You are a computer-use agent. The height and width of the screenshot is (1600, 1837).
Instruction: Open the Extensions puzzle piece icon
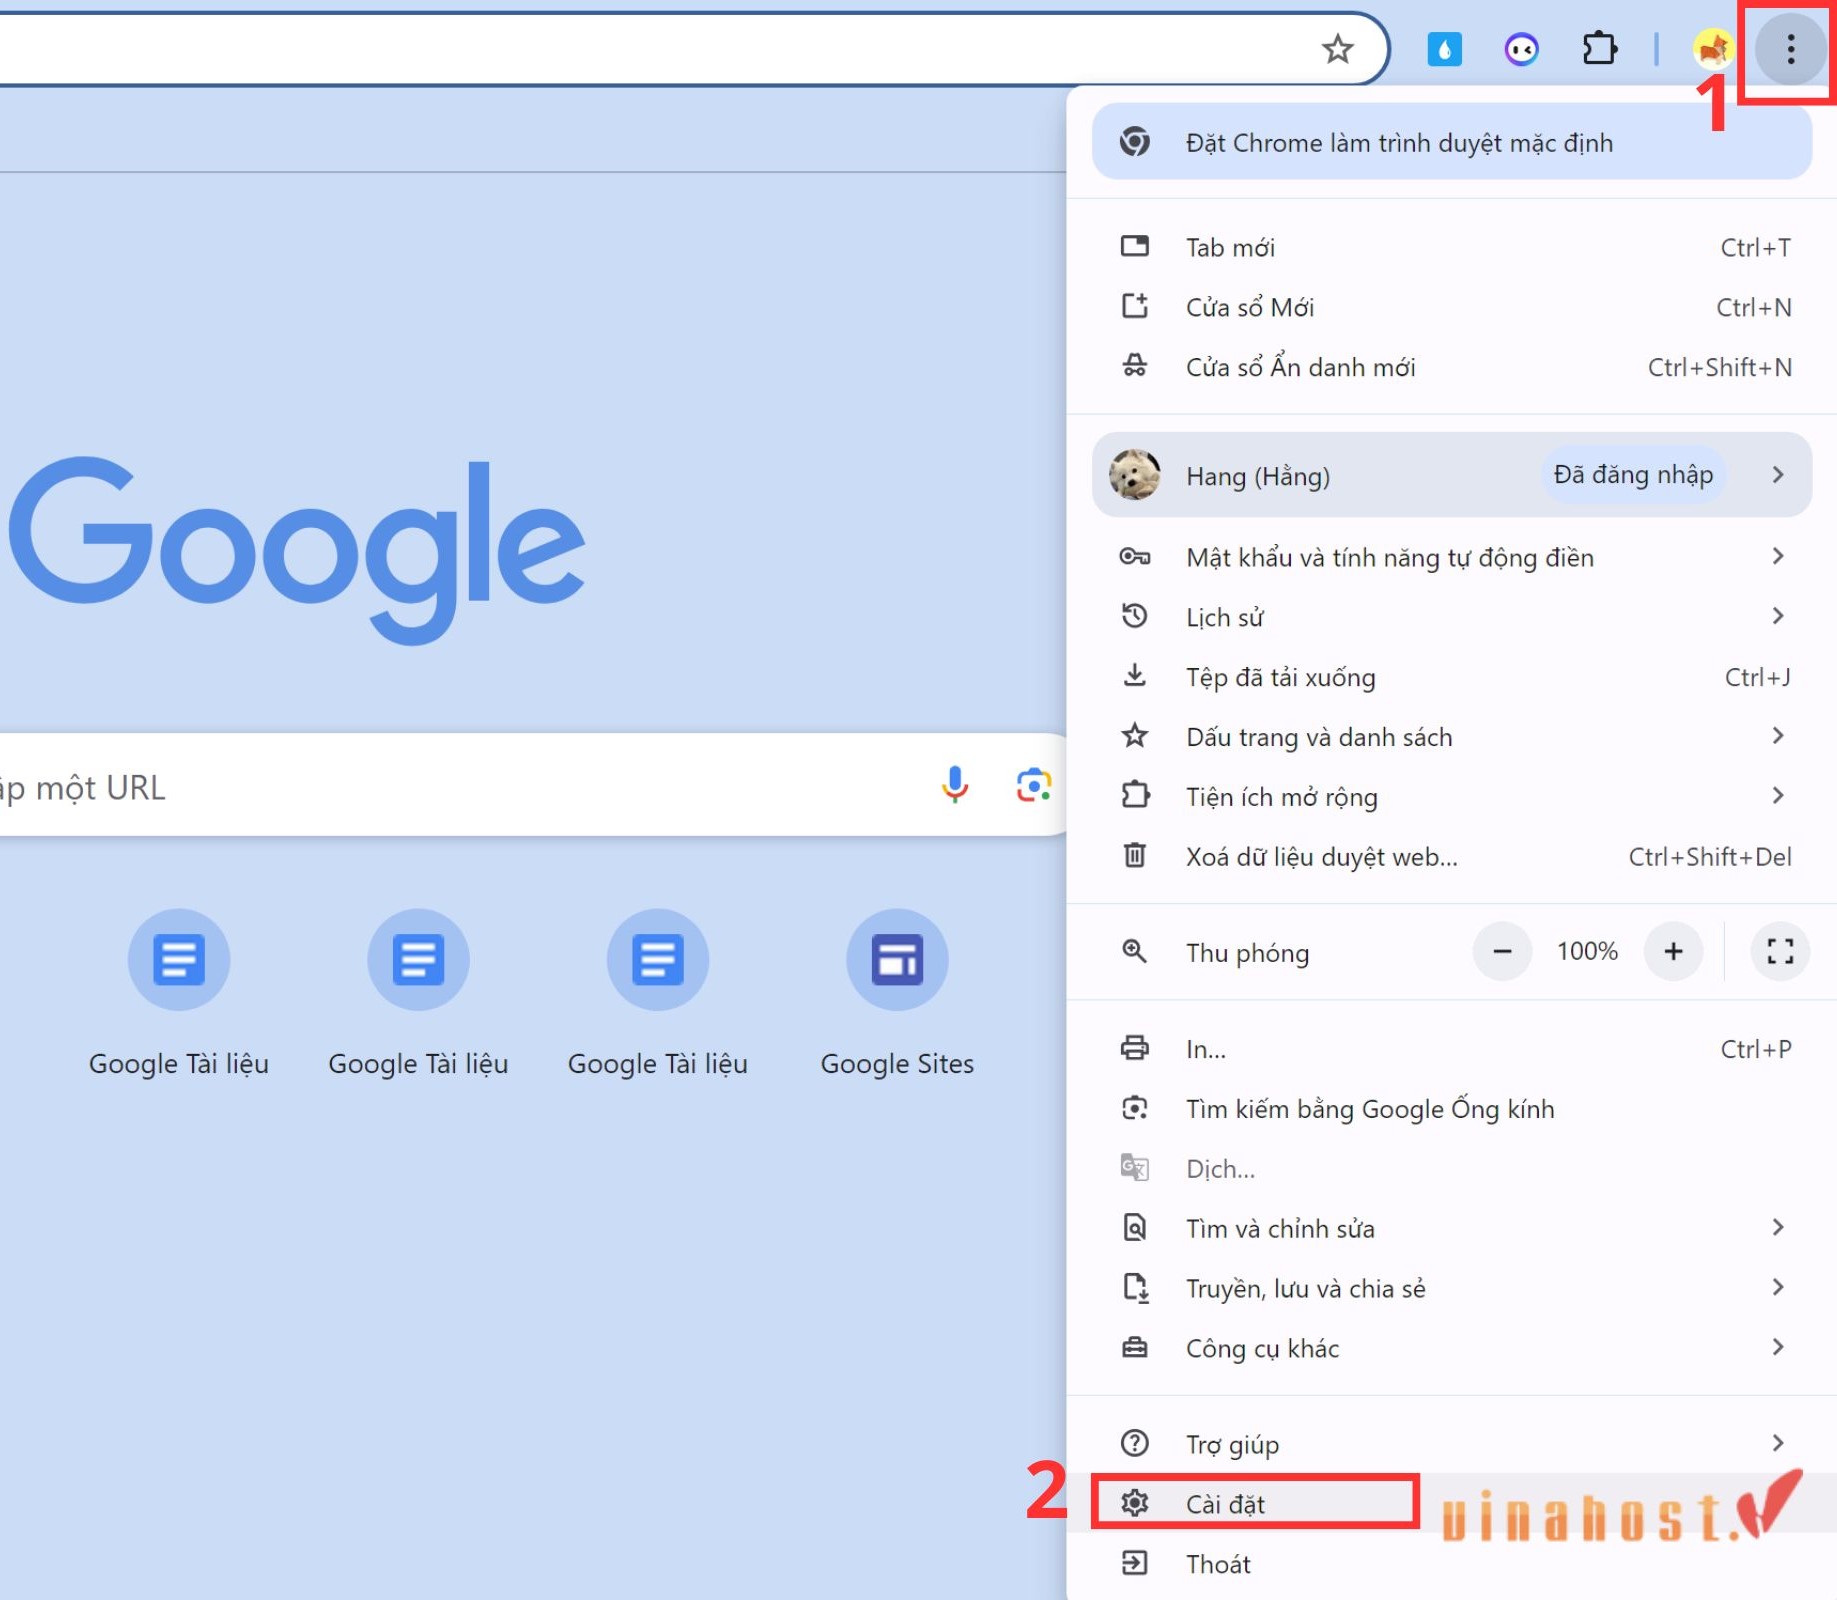[x=1599, y=48]
